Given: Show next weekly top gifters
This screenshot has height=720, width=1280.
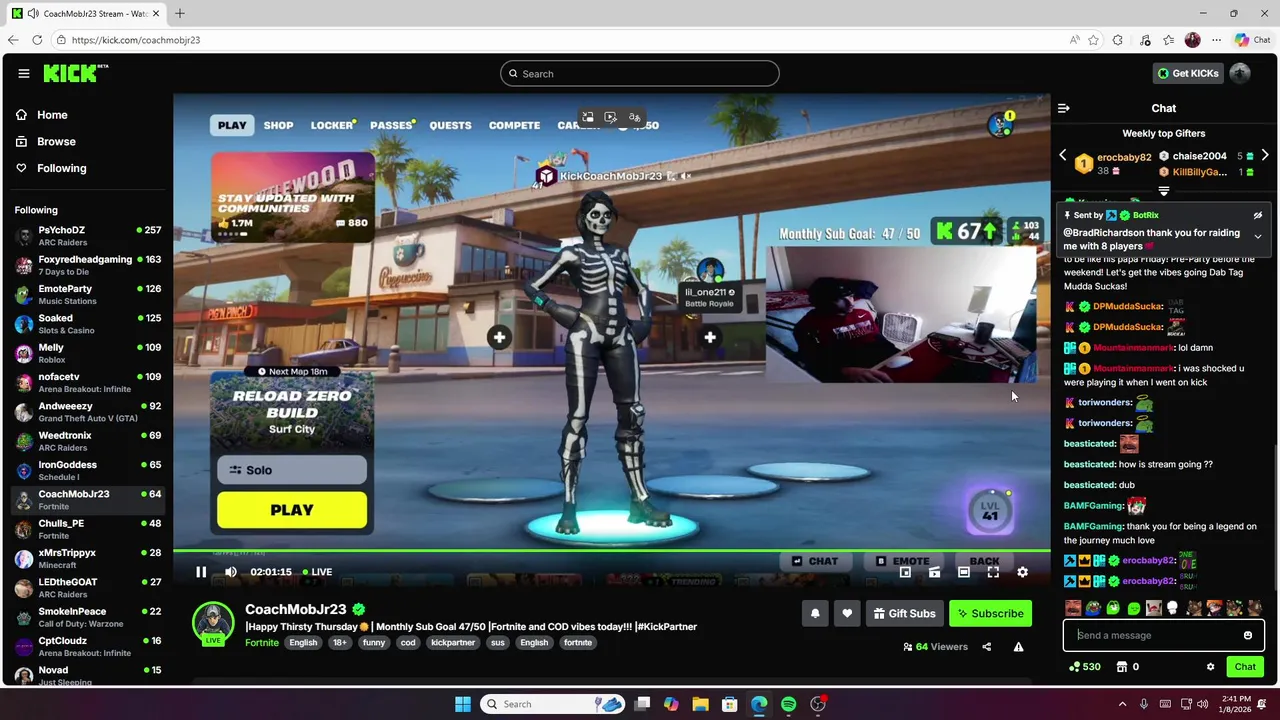Looking at the screenshot, I should tap(1265, 156).
